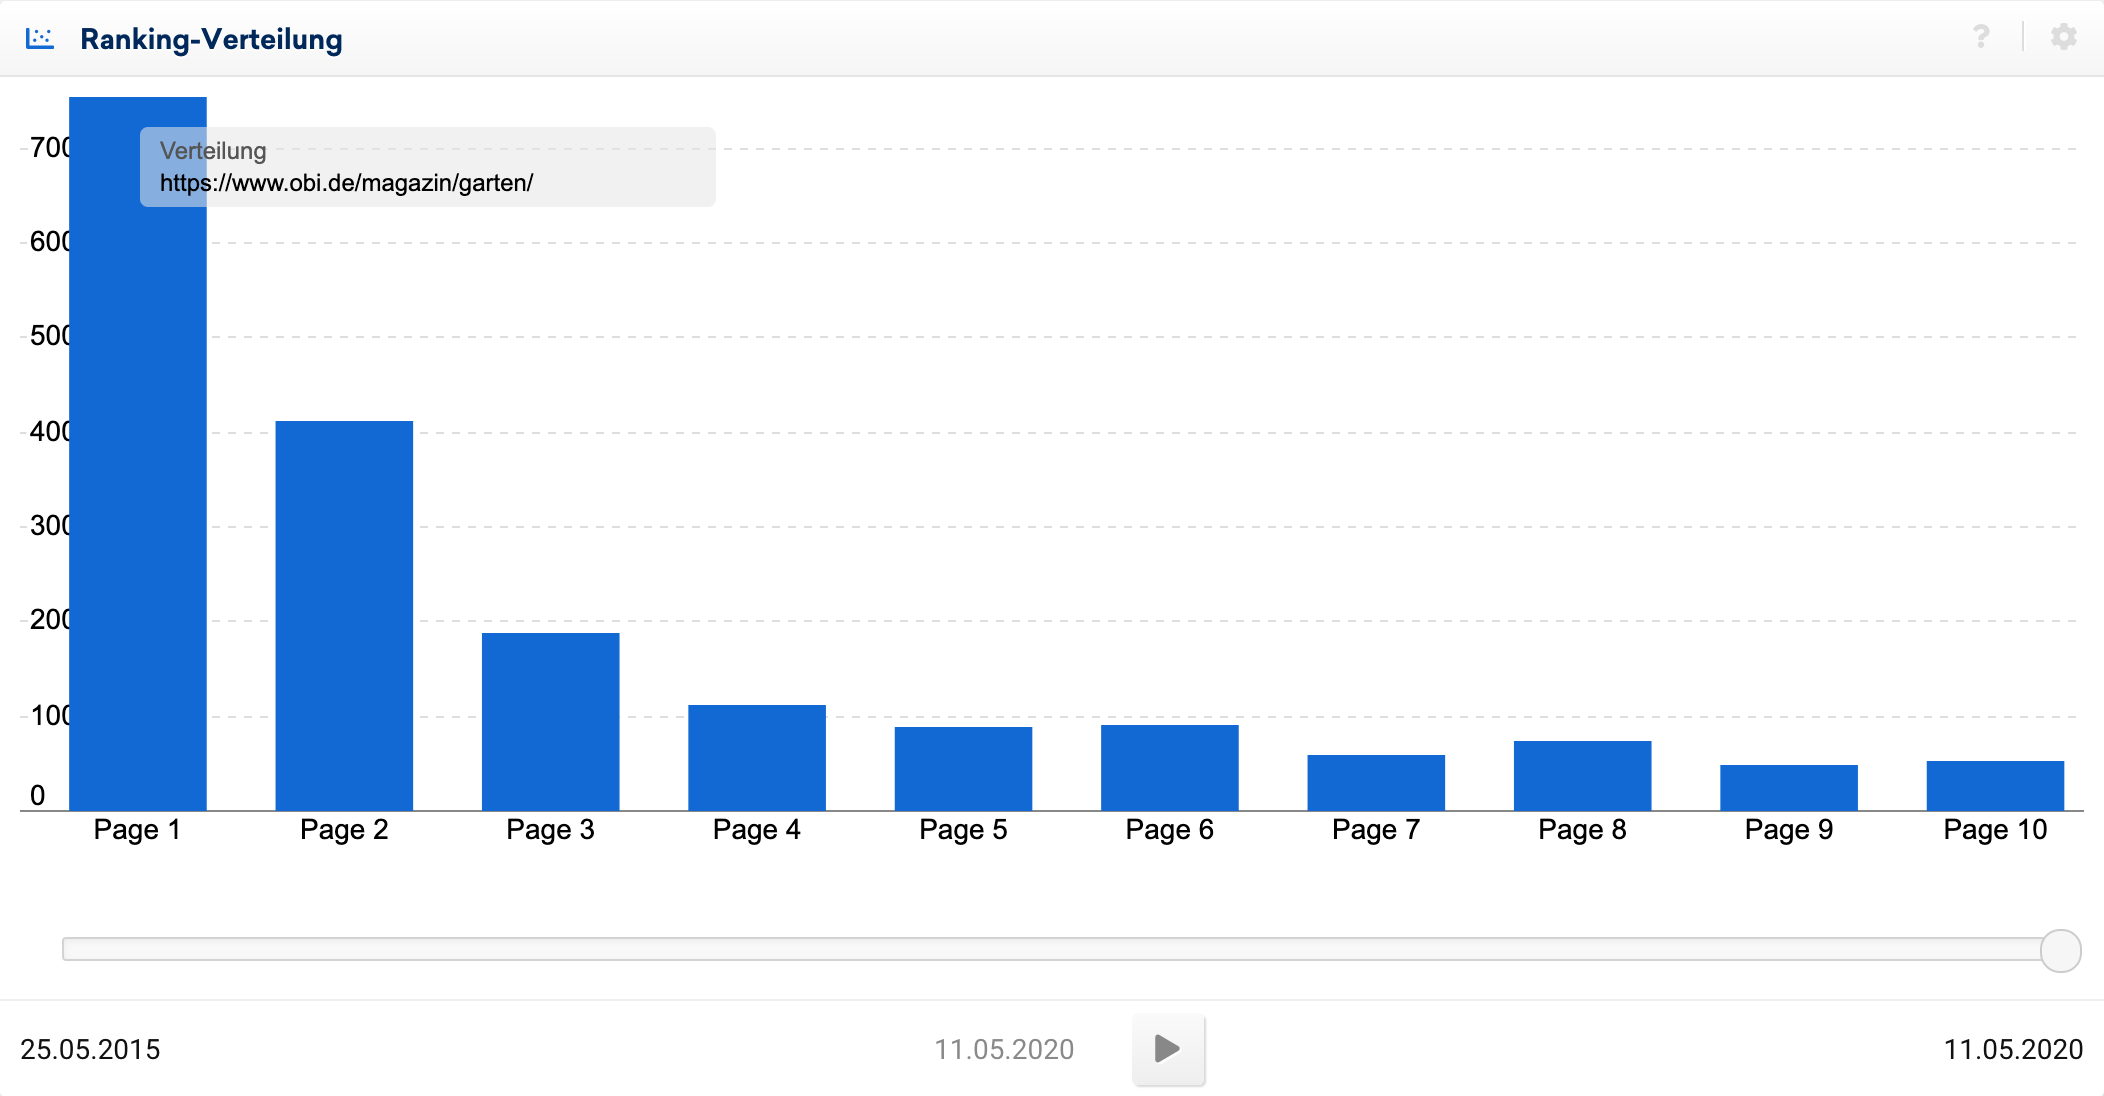The width and height of the screenshot is (2104, 1096).
Task: Click the Page 2 bar
Action: pos(344,615)
